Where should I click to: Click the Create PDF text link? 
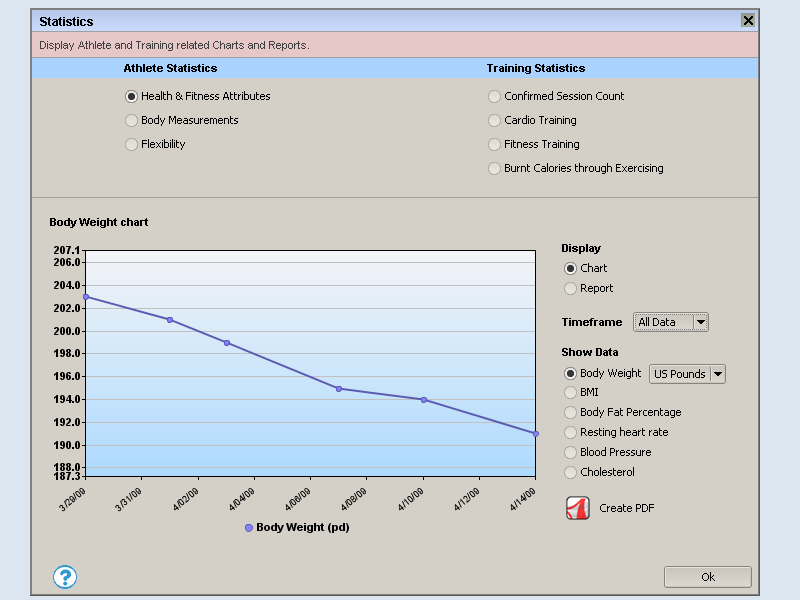click(626, 509)
